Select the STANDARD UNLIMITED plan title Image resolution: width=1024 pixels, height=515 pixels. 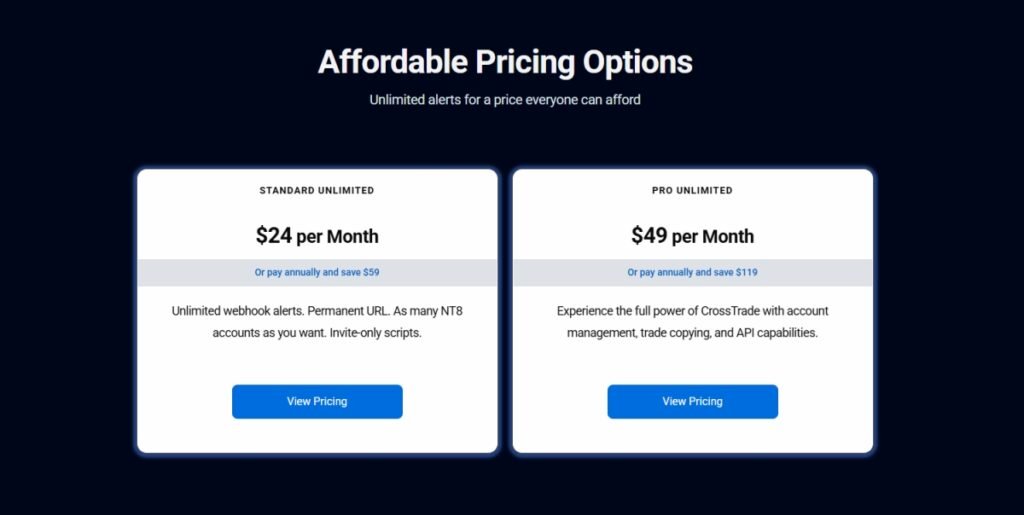(x=317, y=190)
